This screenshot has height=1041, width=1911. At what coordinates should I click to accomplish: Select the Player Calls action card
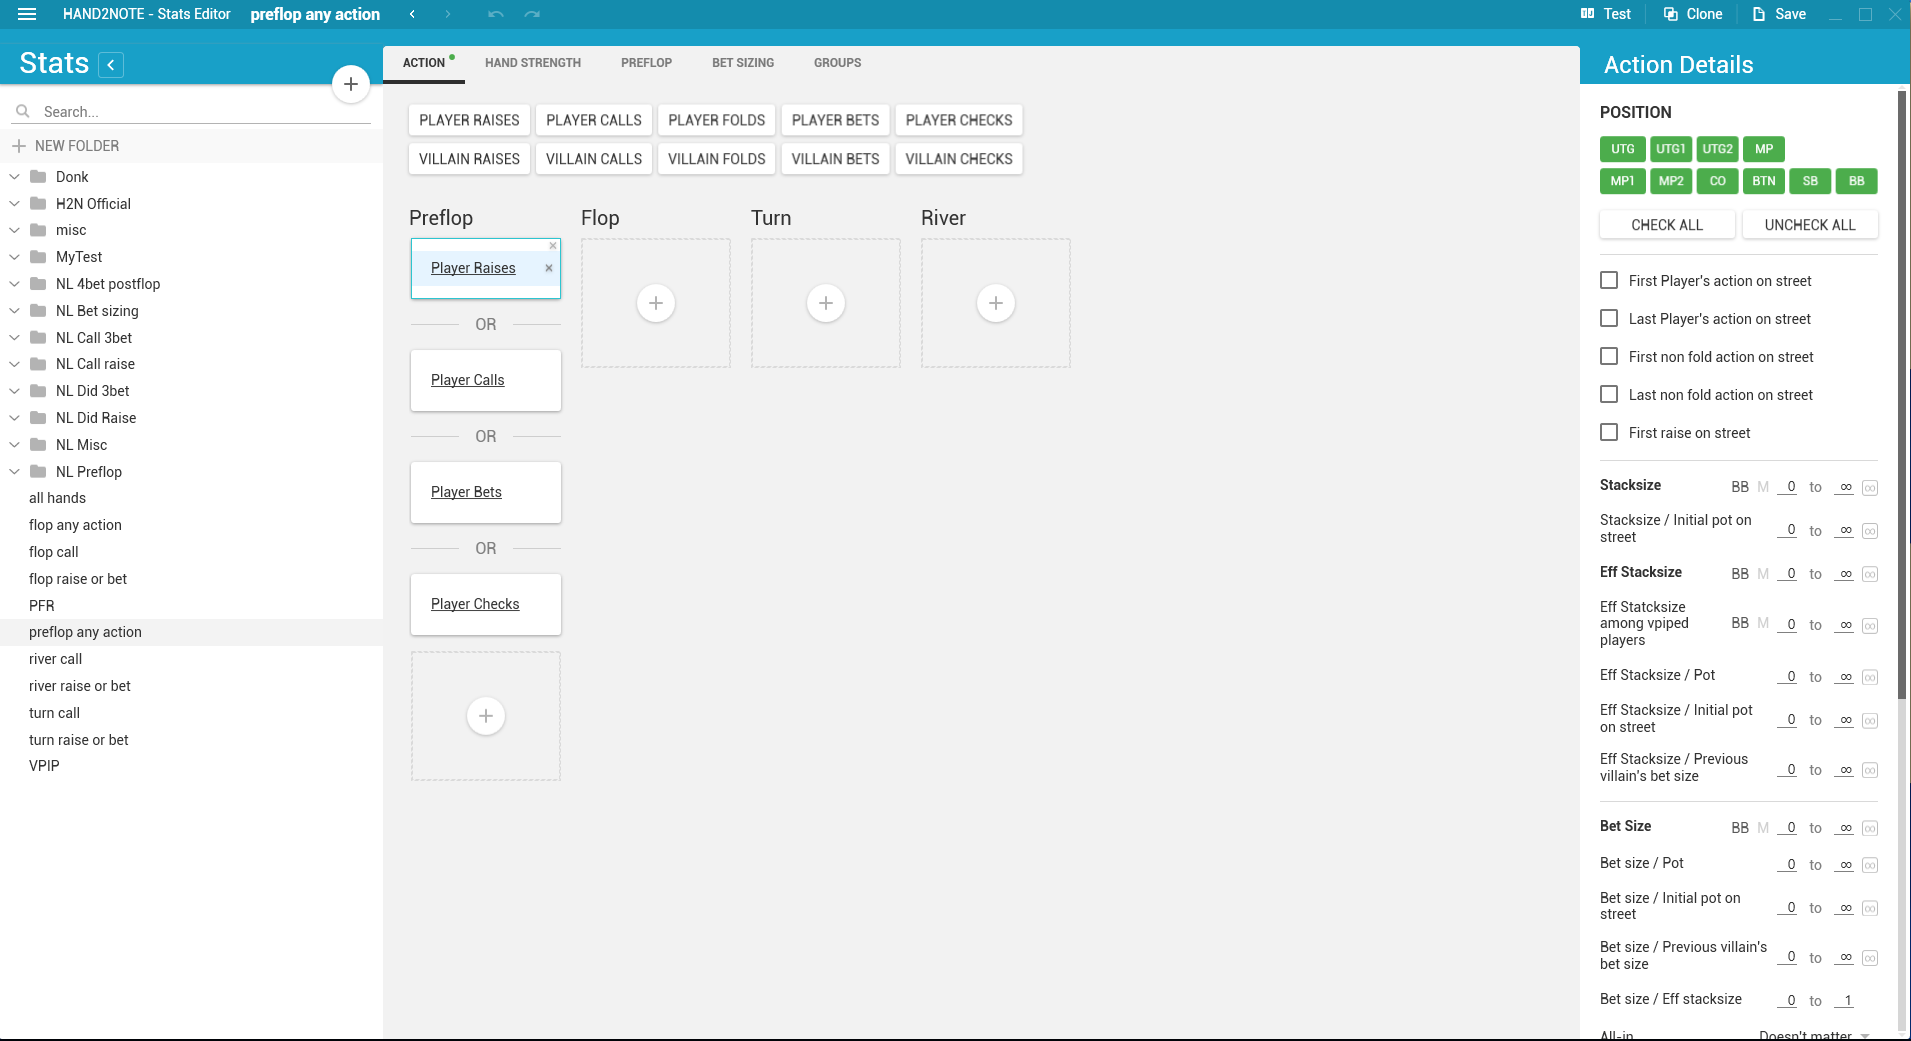[486, 380]
